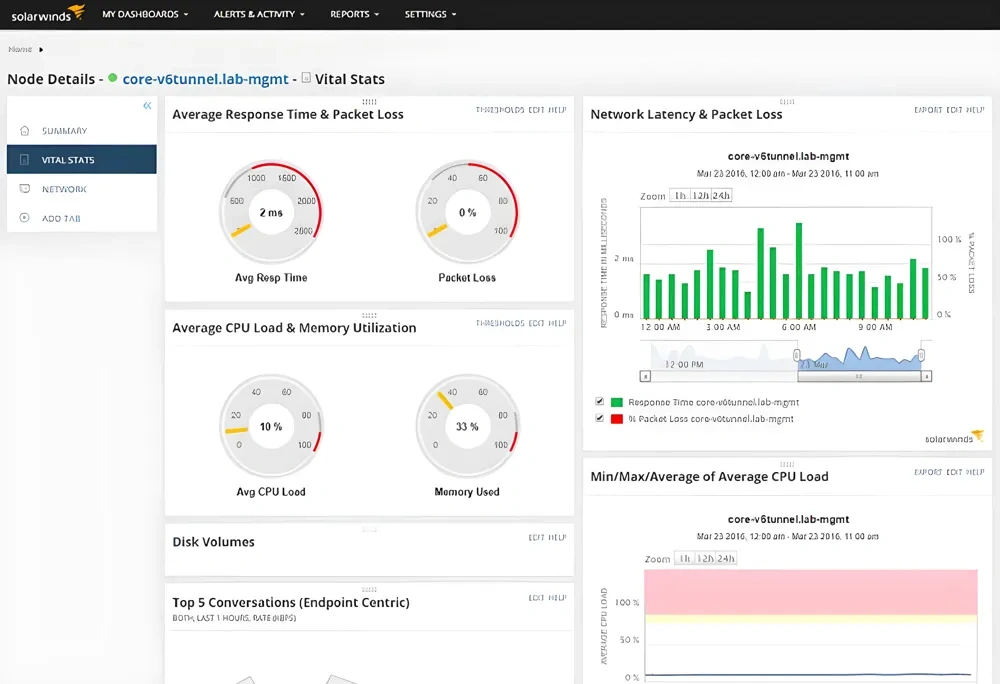
Task: Open Thresholds for Average Response Time & Packet Loss
Action: tap(500, 110)
